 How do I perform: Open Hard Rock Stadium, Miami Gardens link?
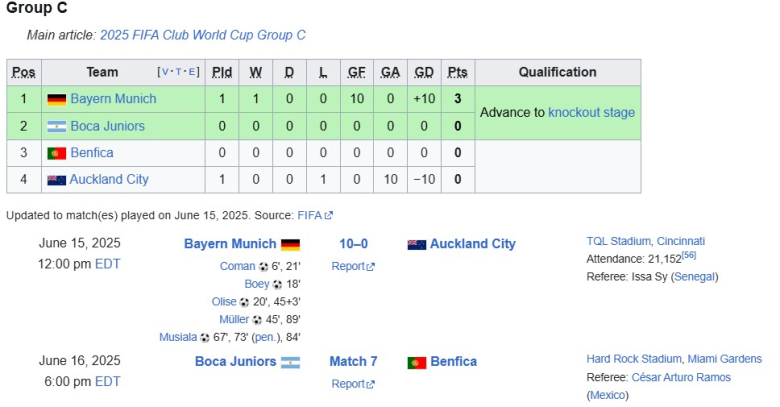pos(674,359)
